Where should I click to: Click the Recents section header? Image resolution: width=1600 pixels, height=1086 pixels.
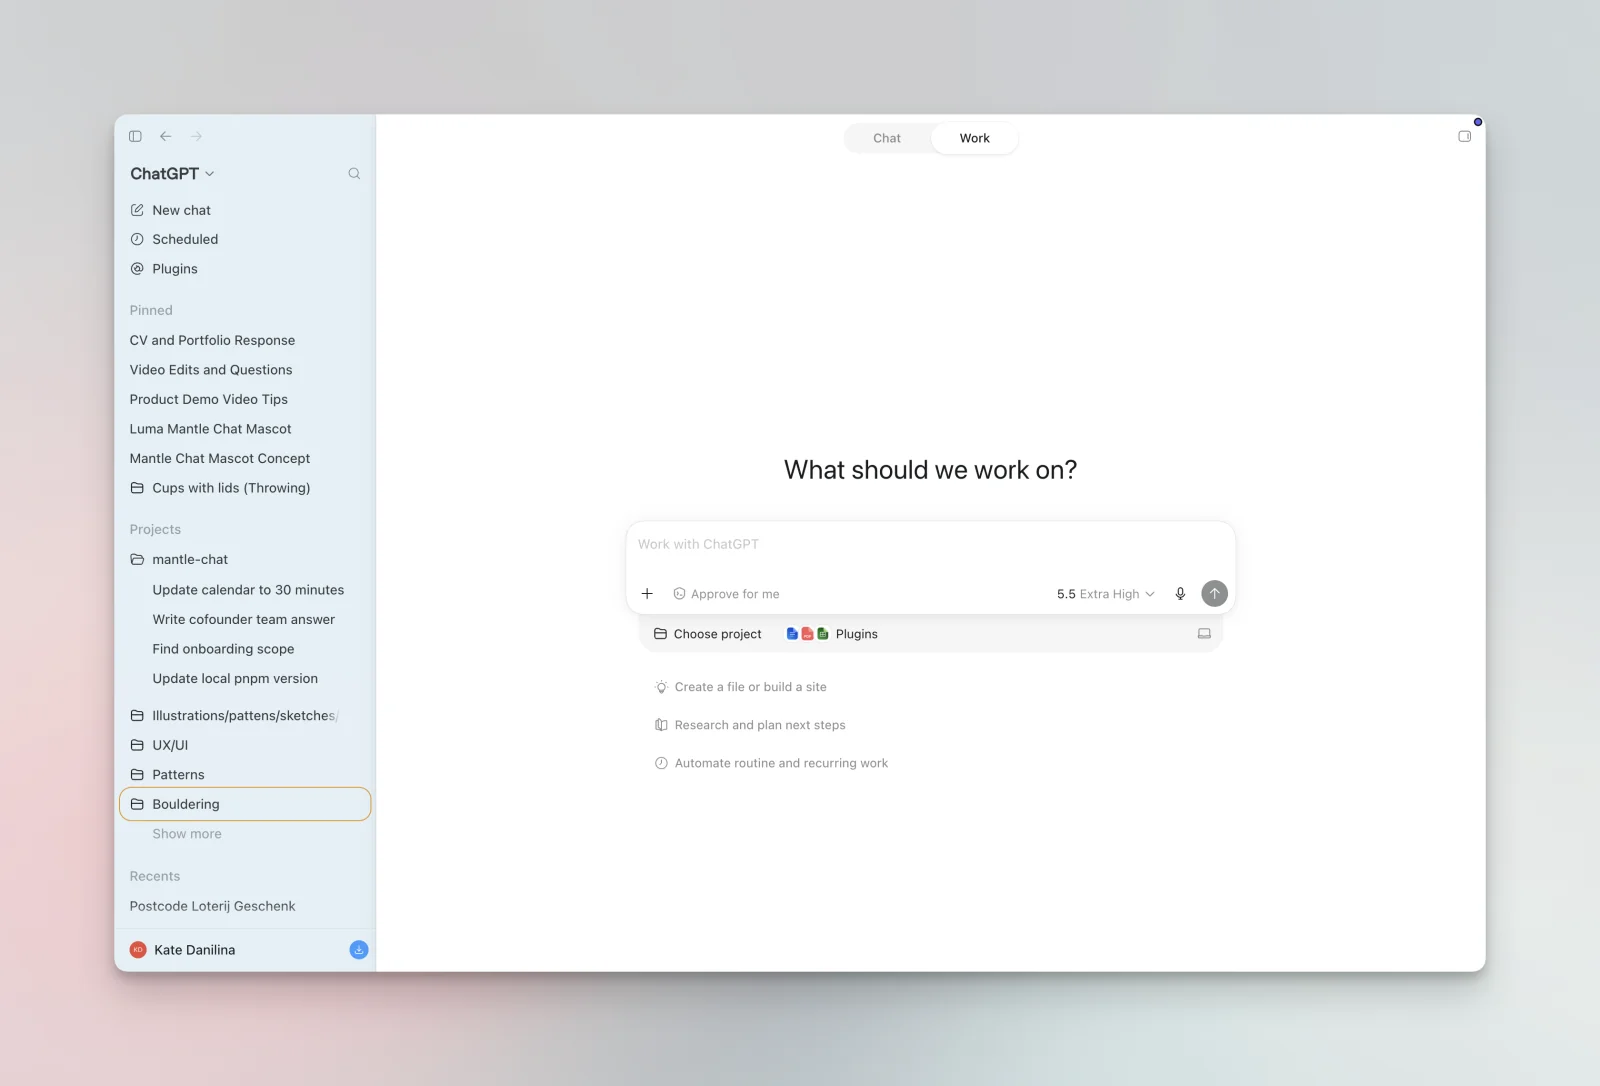click(x=155, y=876)
